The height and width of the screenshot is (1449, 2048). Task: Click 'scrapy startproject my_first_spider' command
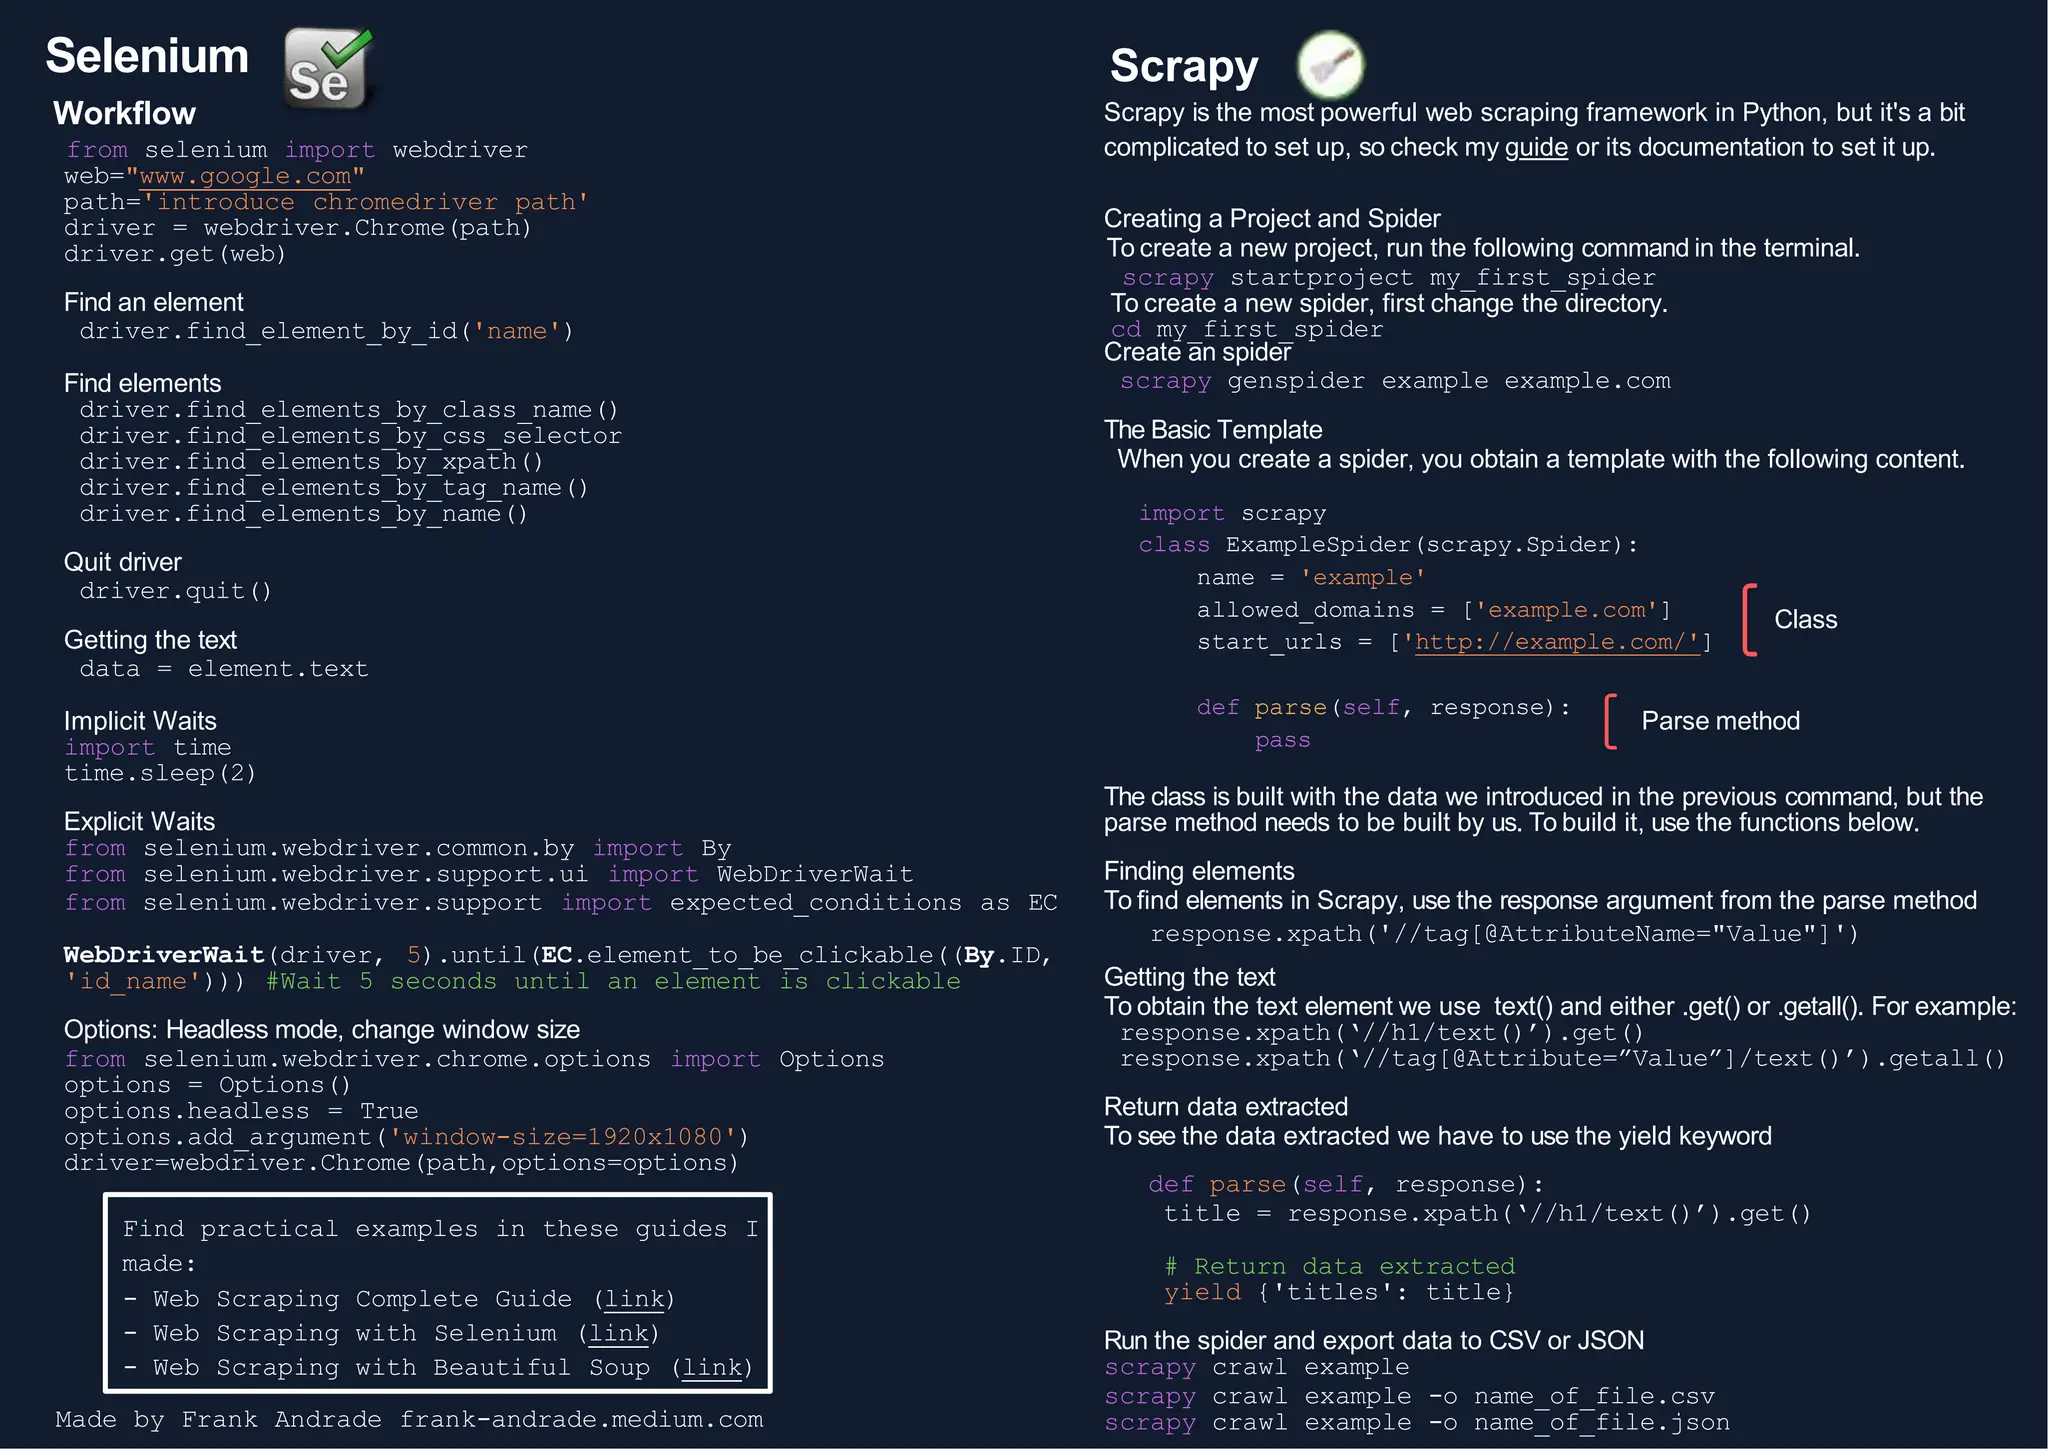tap(1389, 277)
